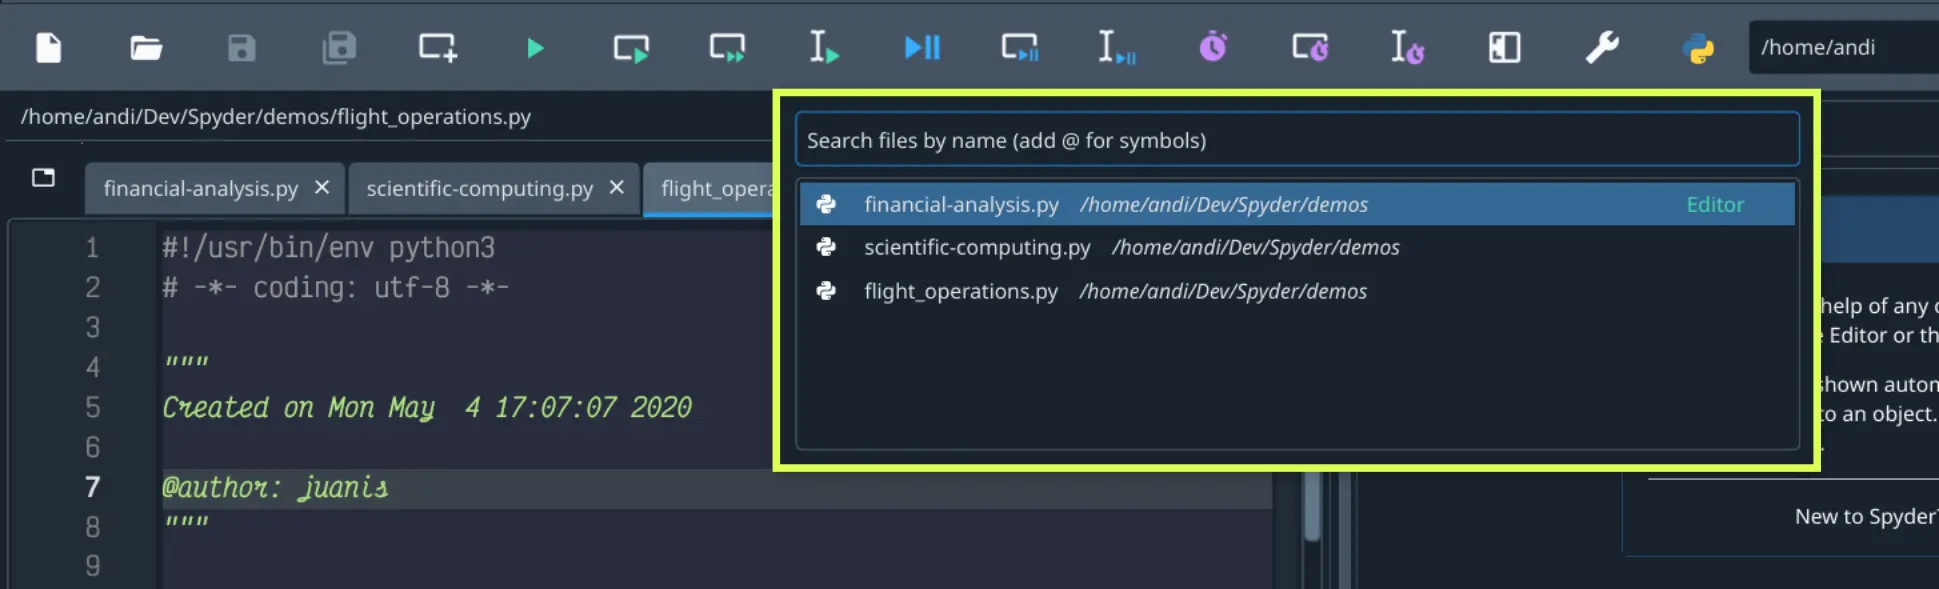Click the '#!/usr/bin/env python3' line
This screenshot has width=1939, height=589.
[x=328, y=247]
